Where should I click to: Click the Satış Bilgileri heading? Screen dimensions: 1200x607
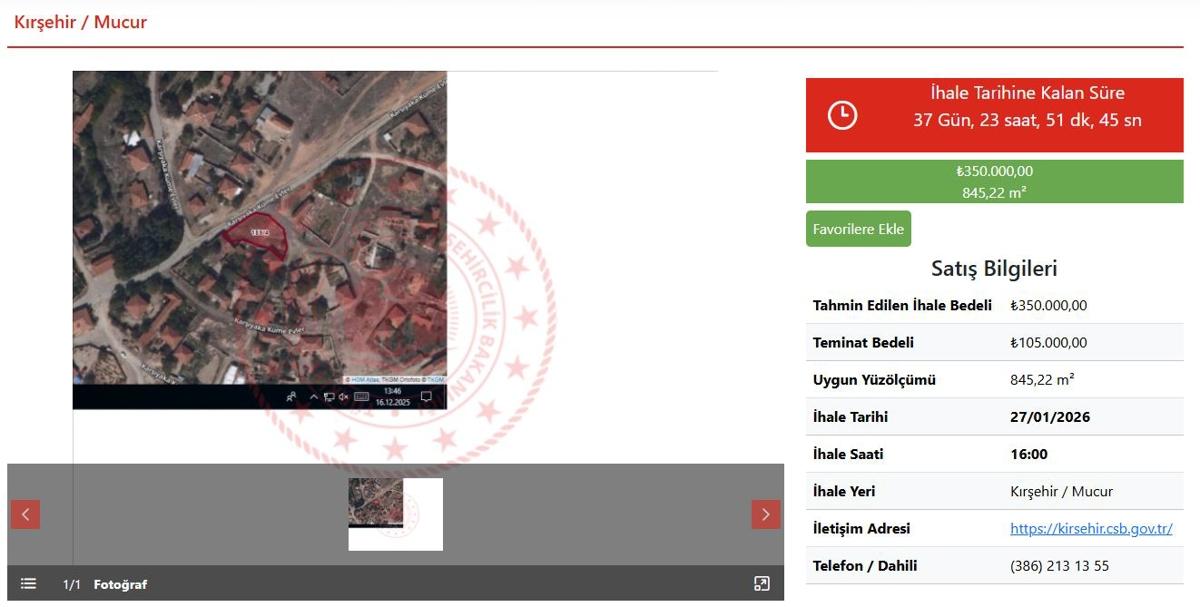coord(994,268)
